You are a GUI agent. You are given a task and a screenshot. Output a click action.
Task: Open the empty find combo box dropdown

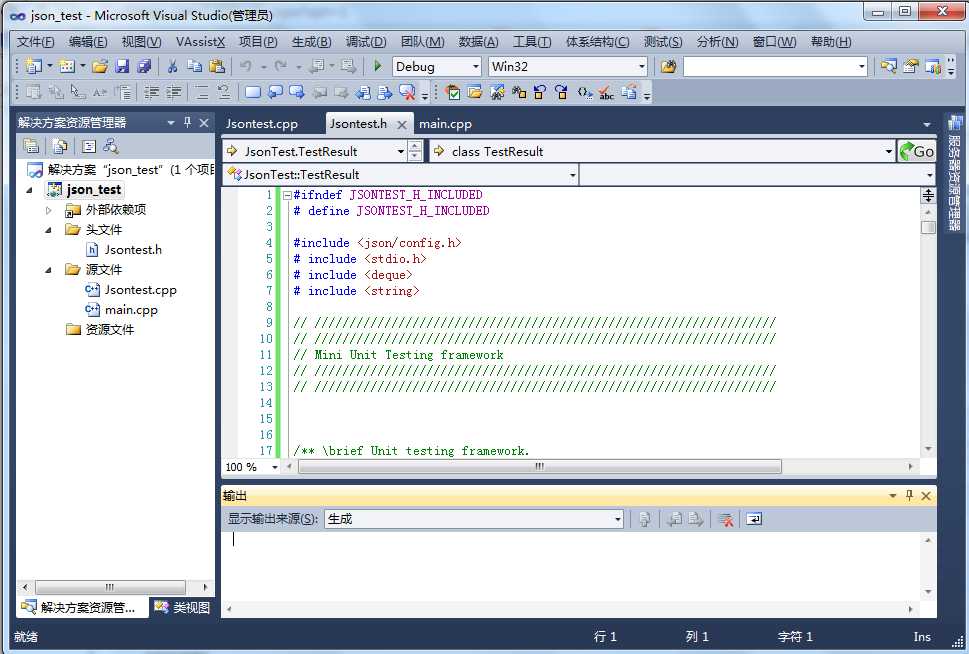tap(861, 66)
